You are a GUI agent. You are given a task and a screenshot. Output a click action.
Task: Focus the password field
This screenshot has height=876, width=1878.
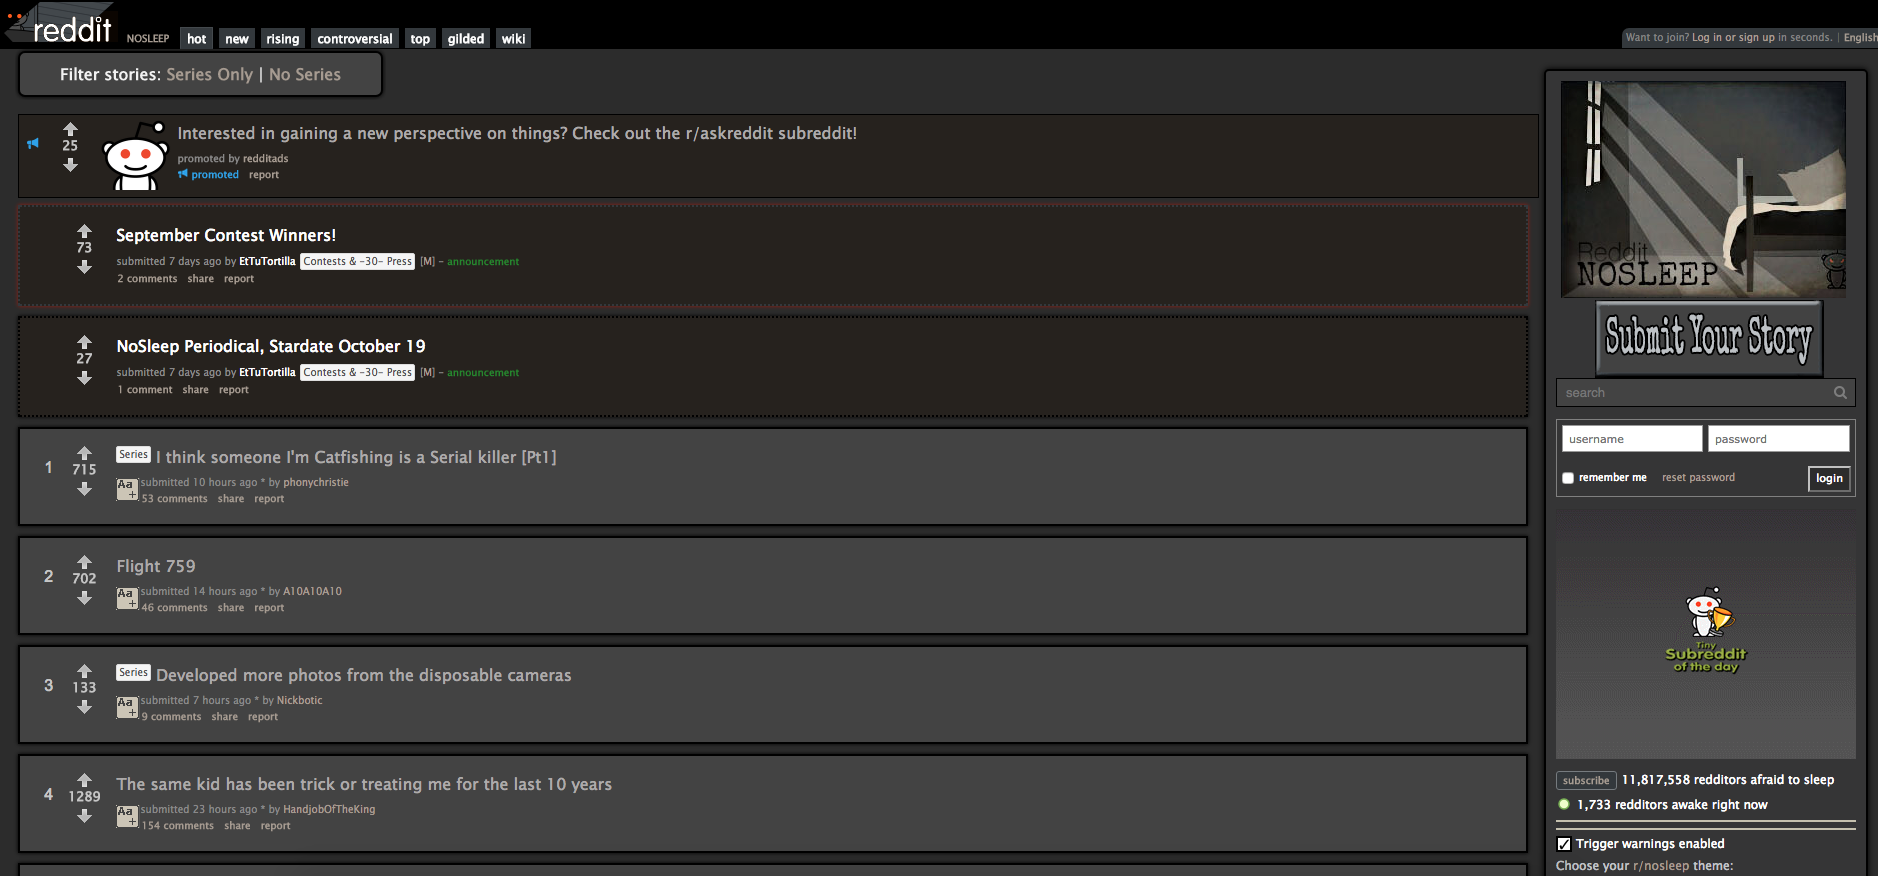point(1779,439)
